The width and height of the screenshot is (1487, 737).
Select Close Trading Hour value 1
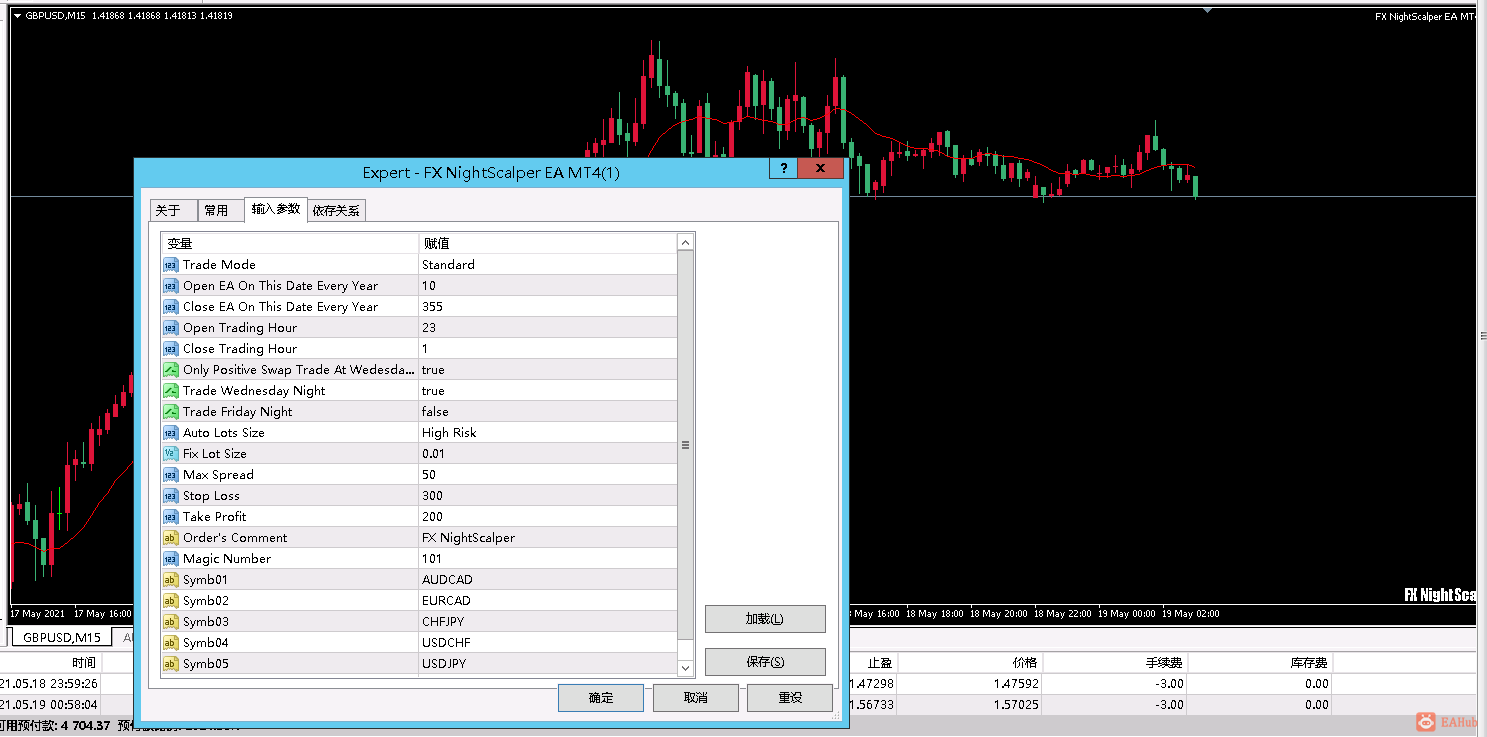click(548, 349)
